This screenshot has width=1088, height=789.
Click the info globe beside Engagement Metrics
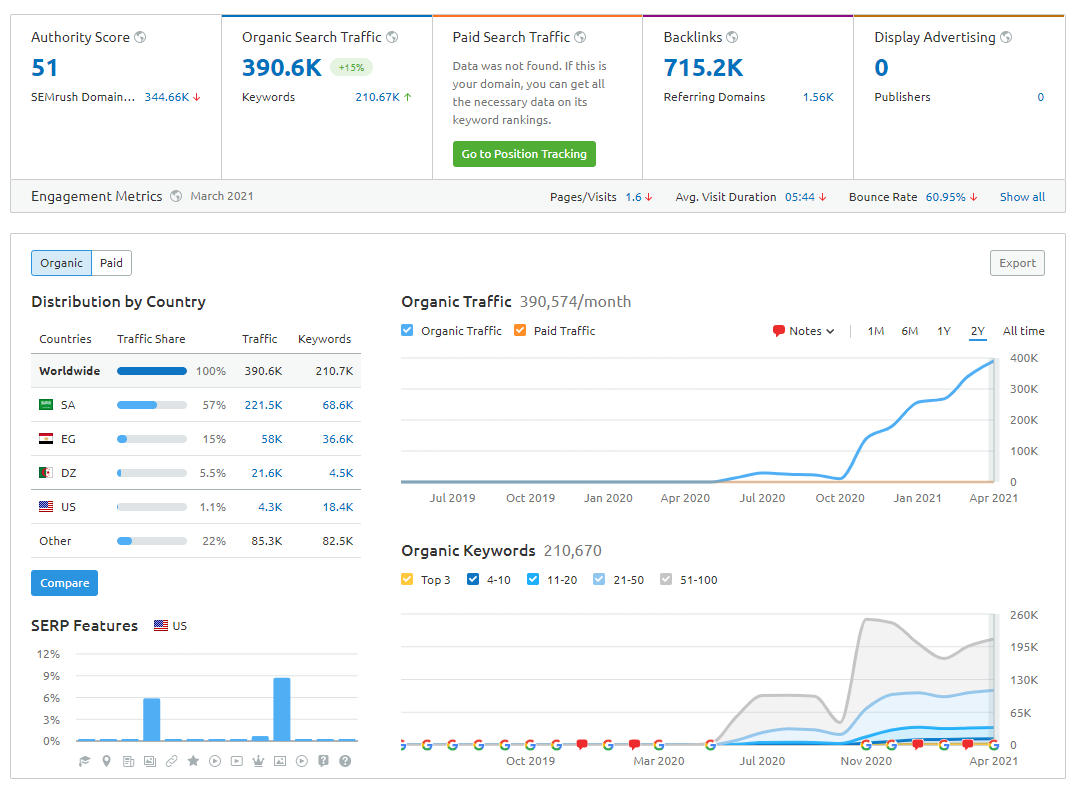click(176, 196)
